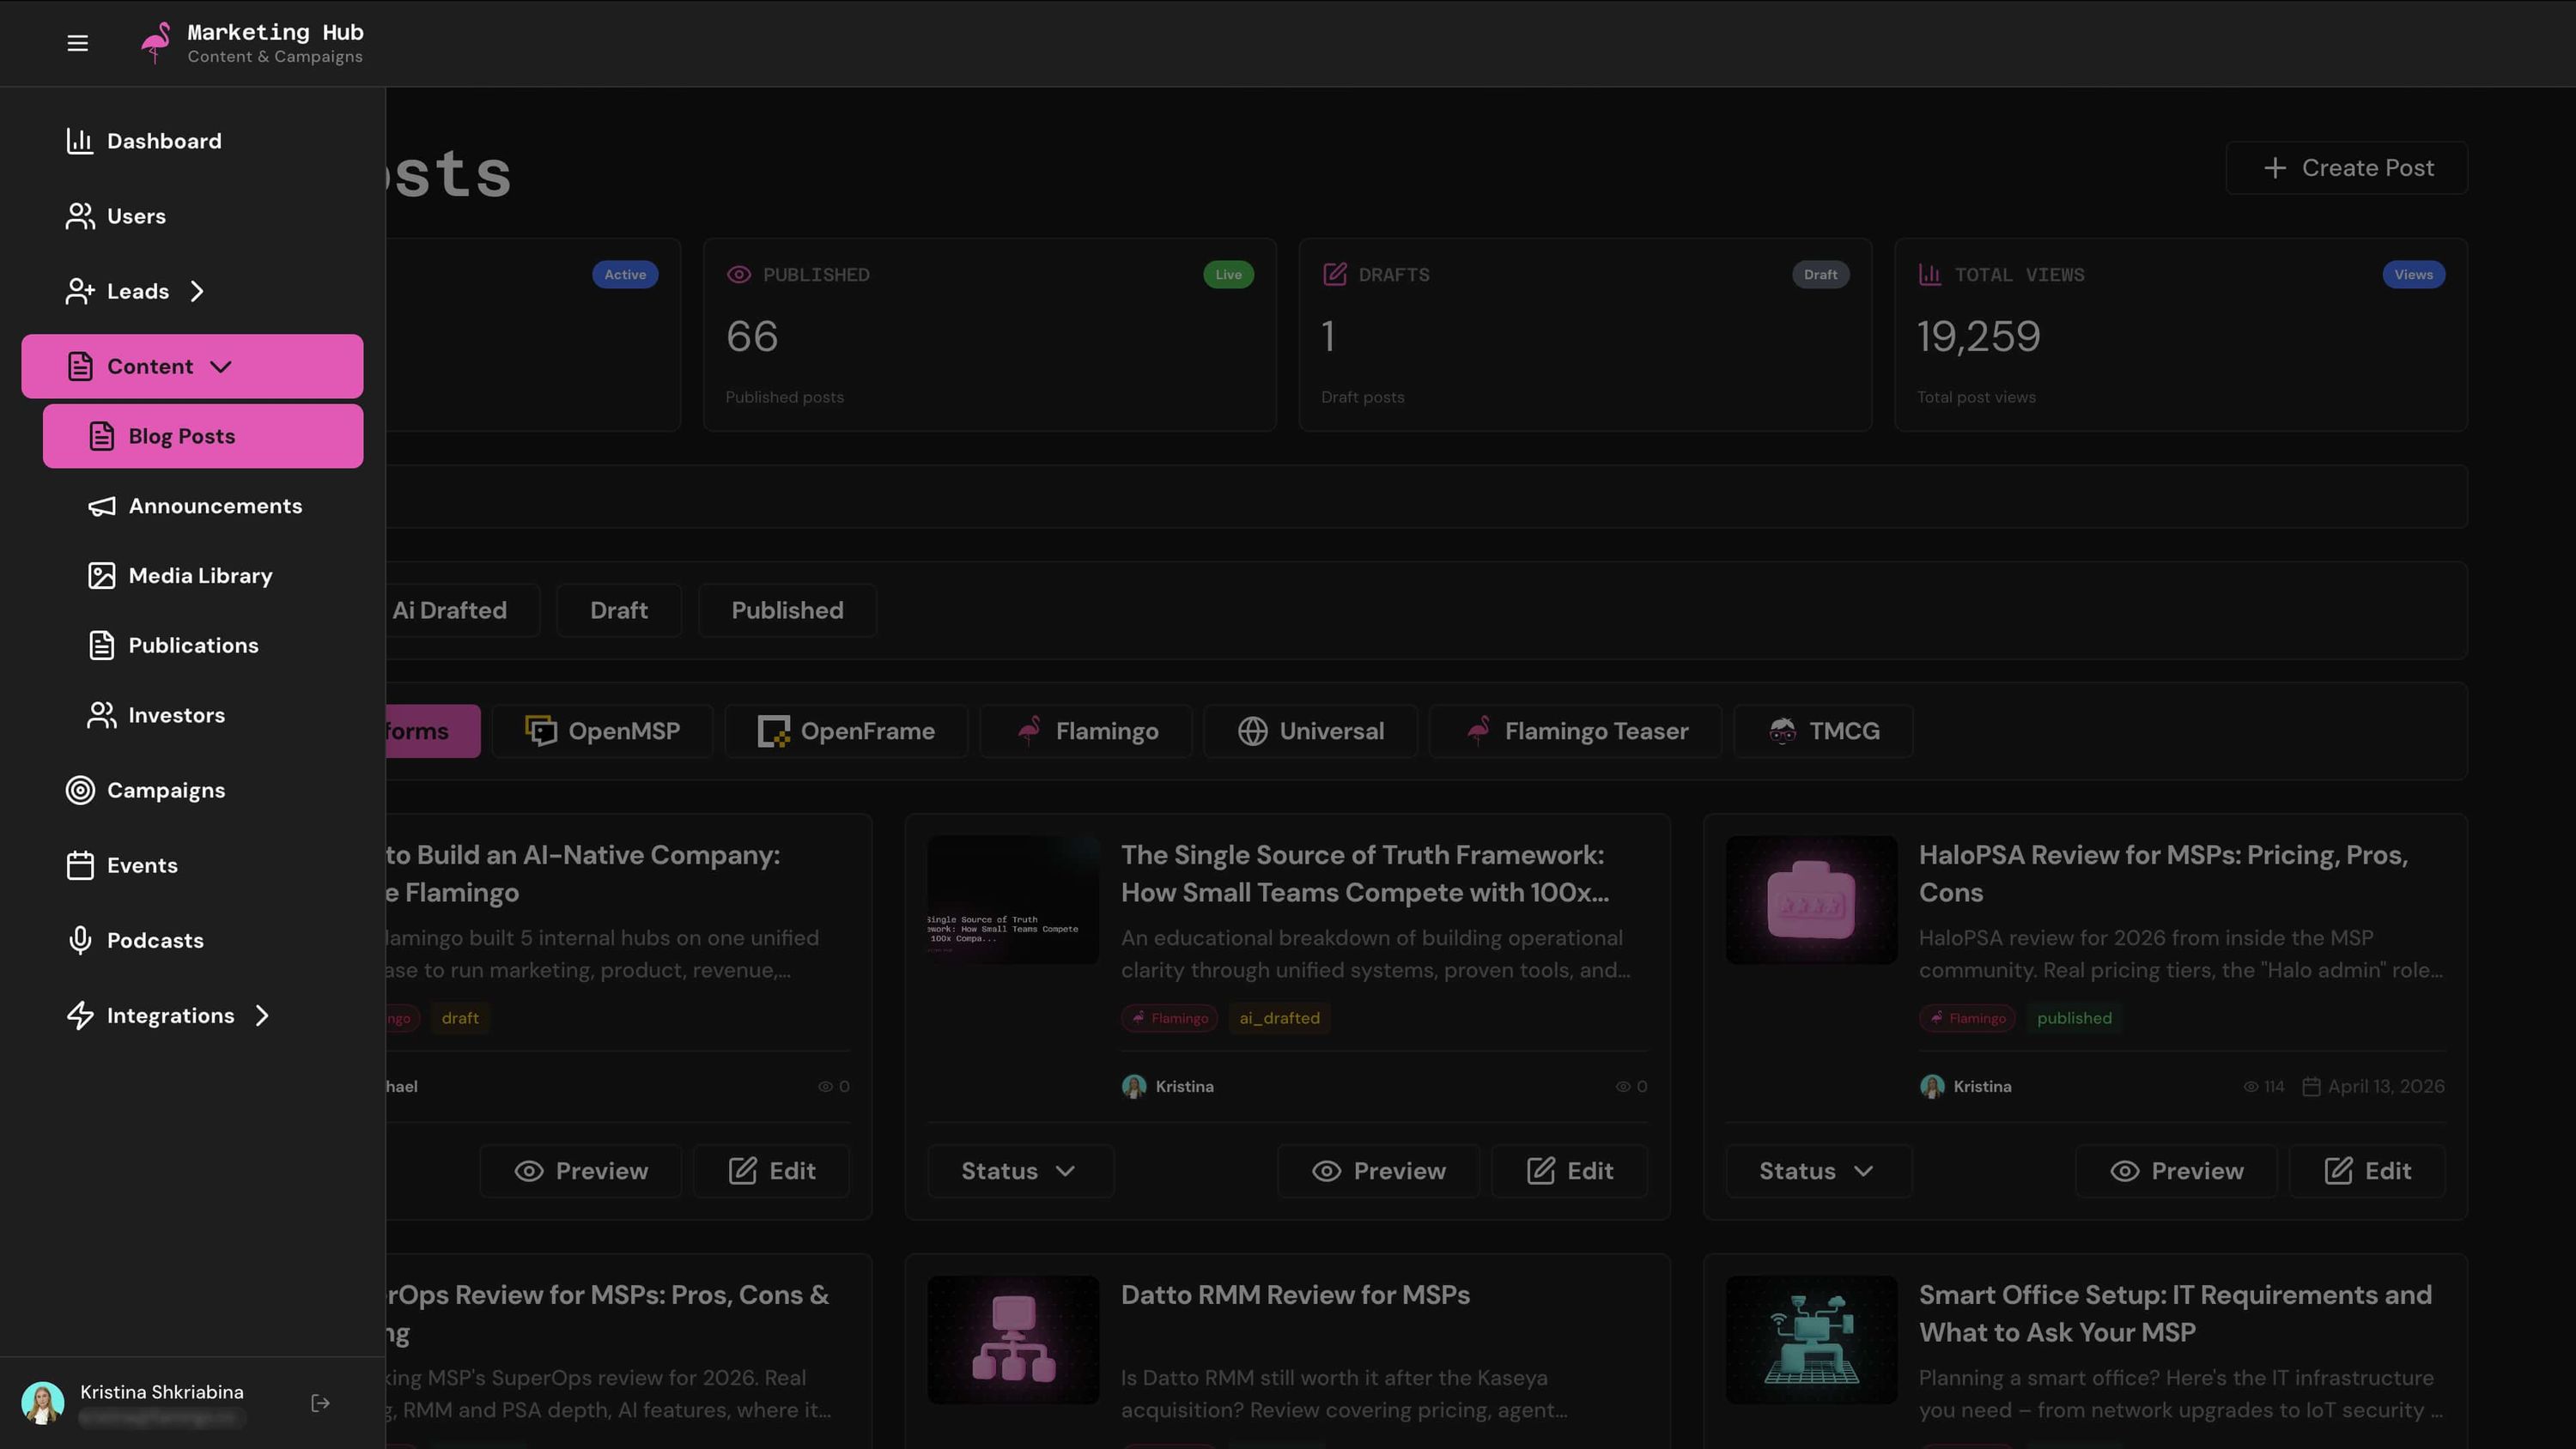The height and width of the screenshot is (1449, 2576).
Task: Edit the AI-Native Company post
Action: pyautogui.click(x=771, y=1171)
